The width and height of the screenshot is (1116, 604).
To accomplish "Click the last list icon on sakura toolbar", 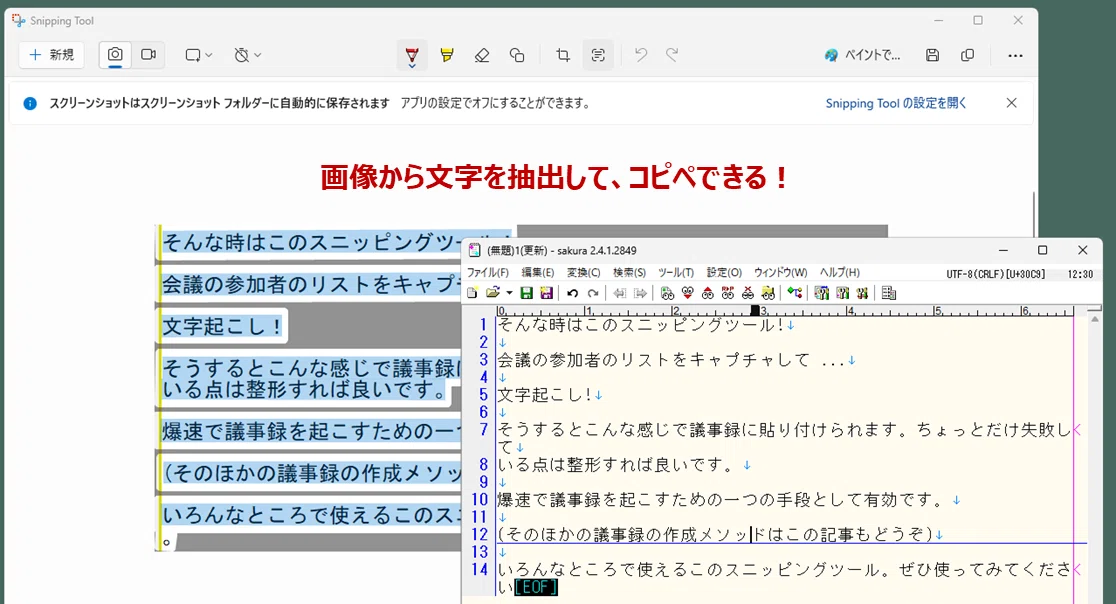I will 888,293.
